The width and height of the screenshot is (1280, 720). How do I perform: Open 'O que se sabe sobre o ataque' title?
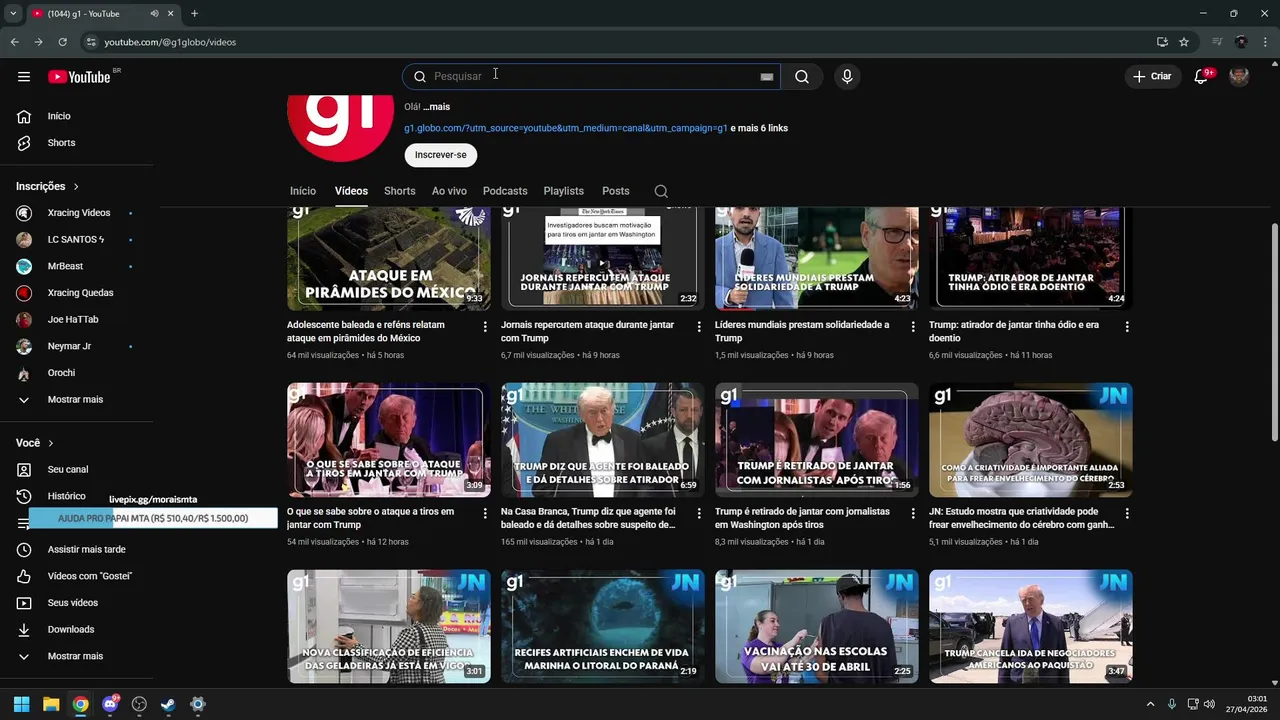point(370,518)
